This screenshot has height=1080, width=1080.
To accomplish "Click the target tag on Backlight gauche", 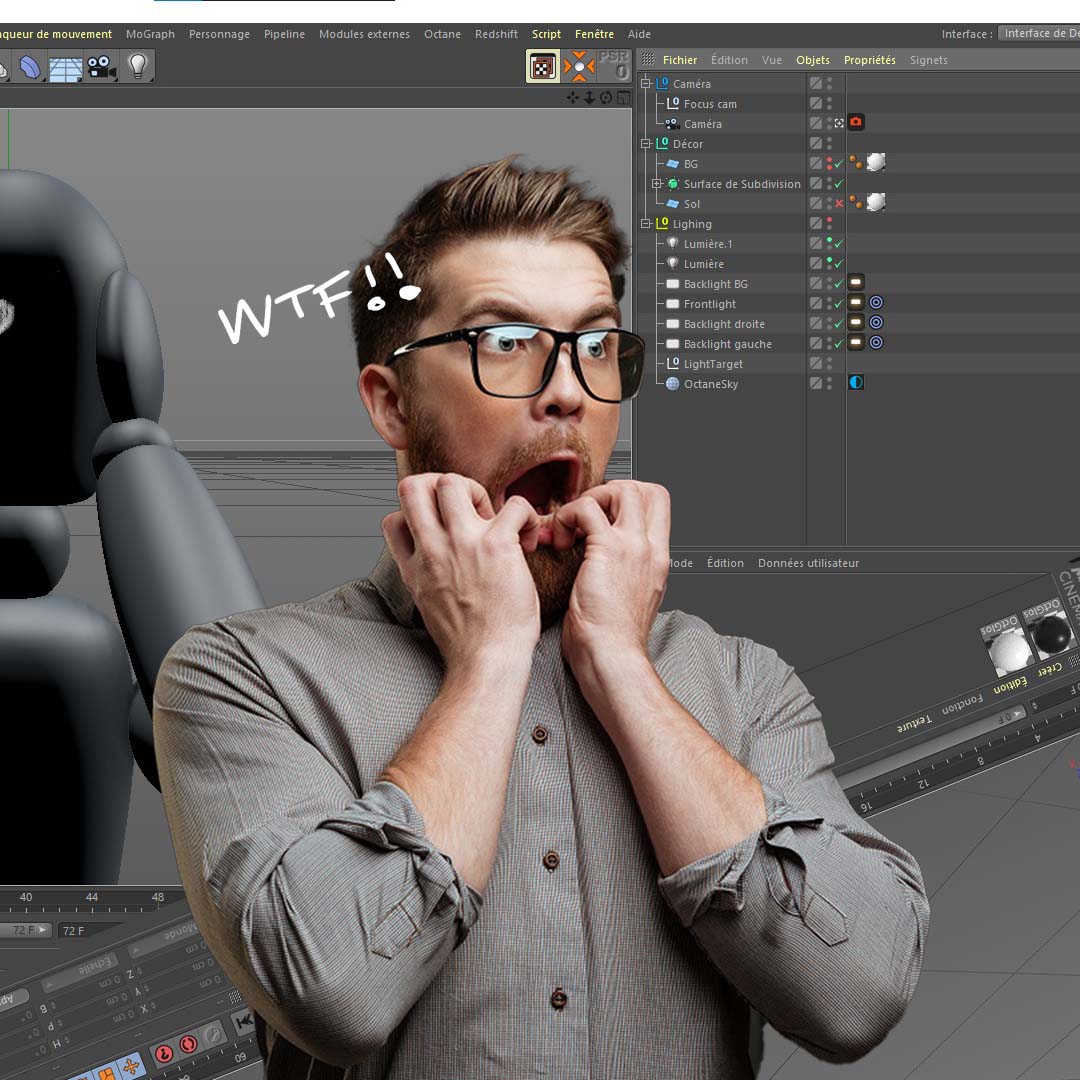I will [x=876, y=342].
